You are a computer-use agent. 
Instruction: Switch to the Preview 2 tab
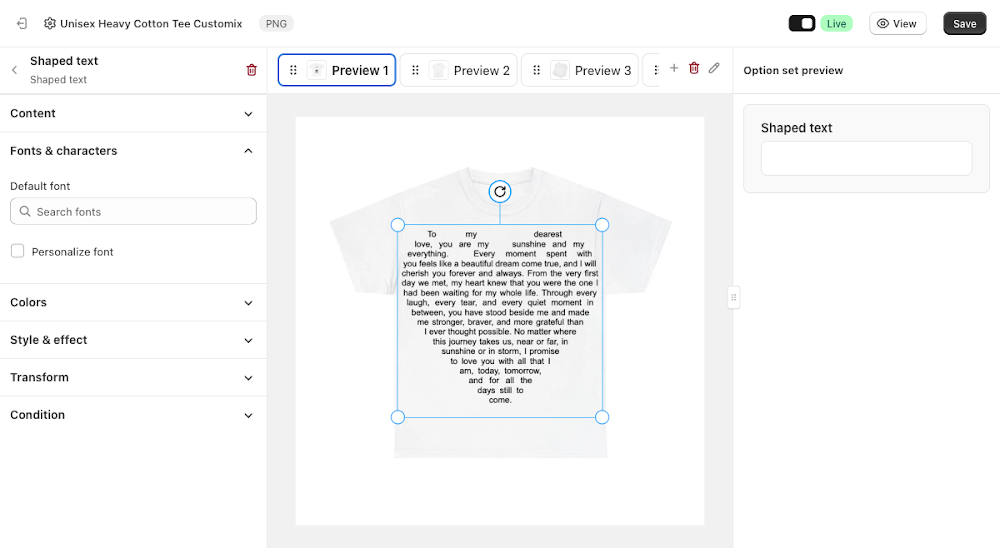[x=459, y=70]
